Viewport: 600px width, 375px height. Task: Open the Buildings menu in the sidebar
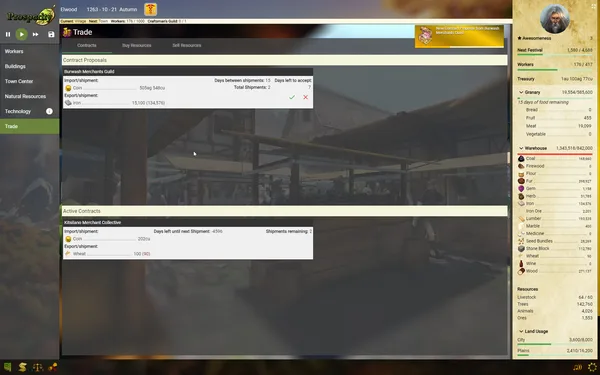click(x=29, y=66)
